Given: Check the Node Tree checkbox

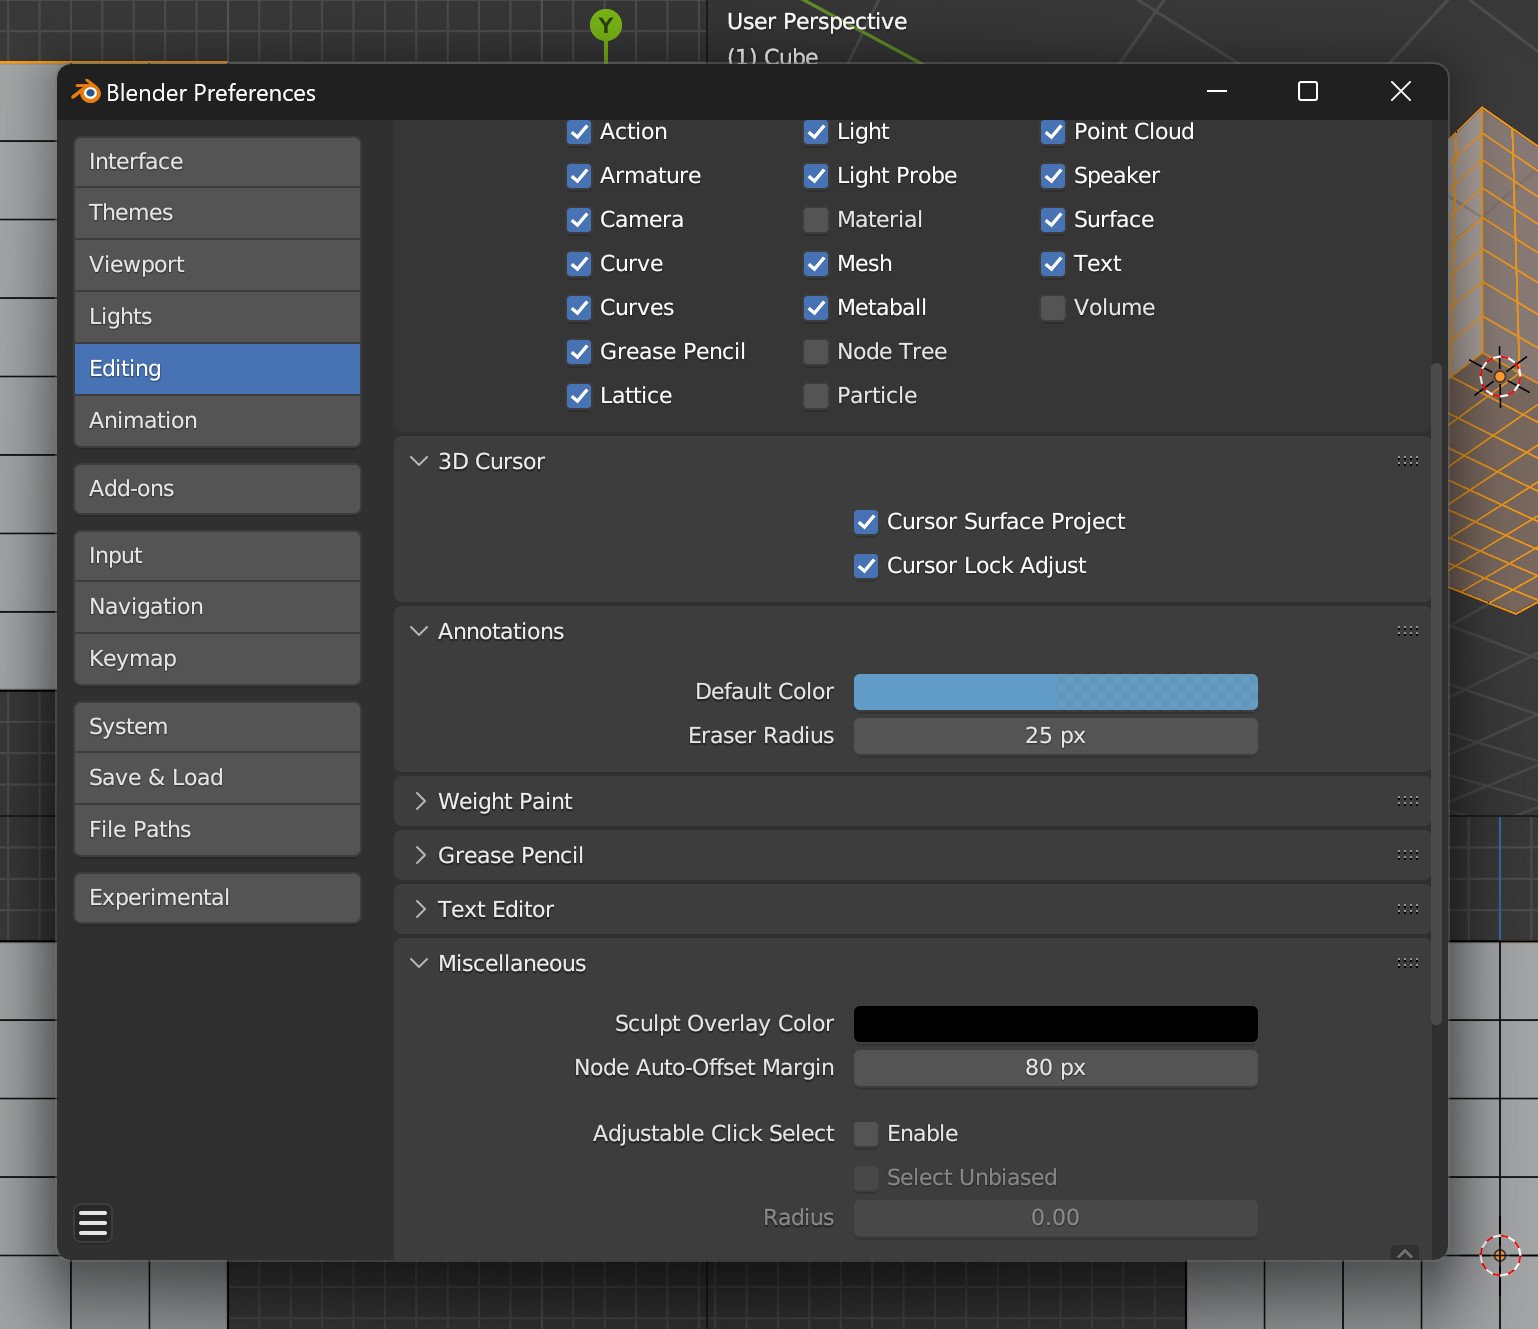Looking at the screenshot, I should tap(816, 352).
